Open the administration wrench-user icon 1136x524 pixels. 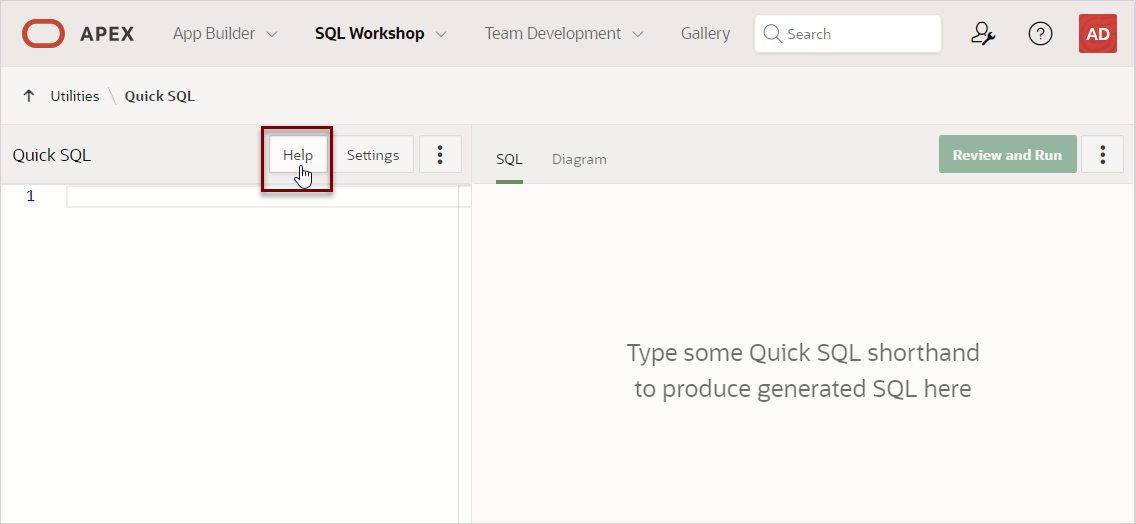coord(982,33)
